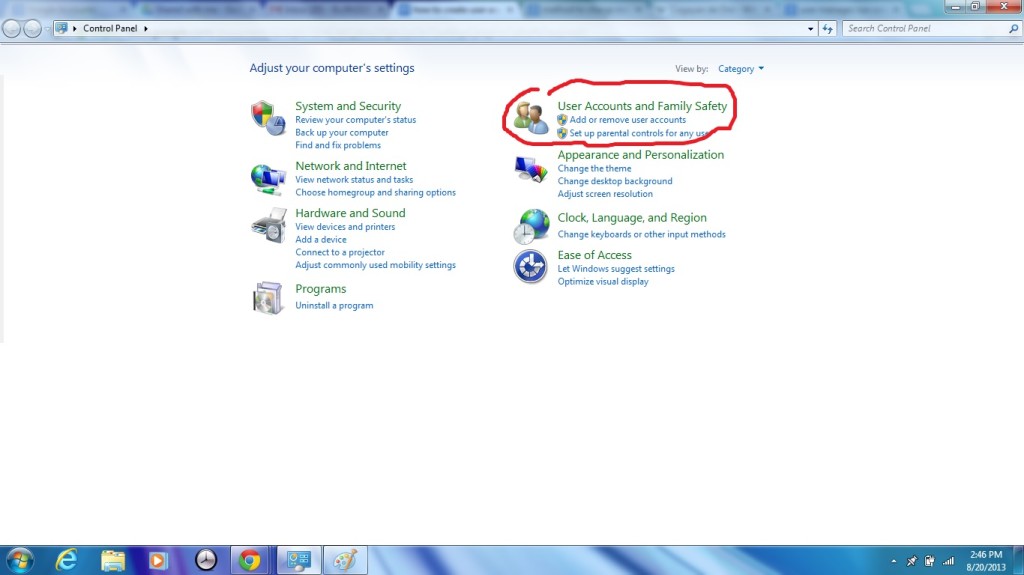
Task: Open the Windows Start orb
Action: (20, 561)
